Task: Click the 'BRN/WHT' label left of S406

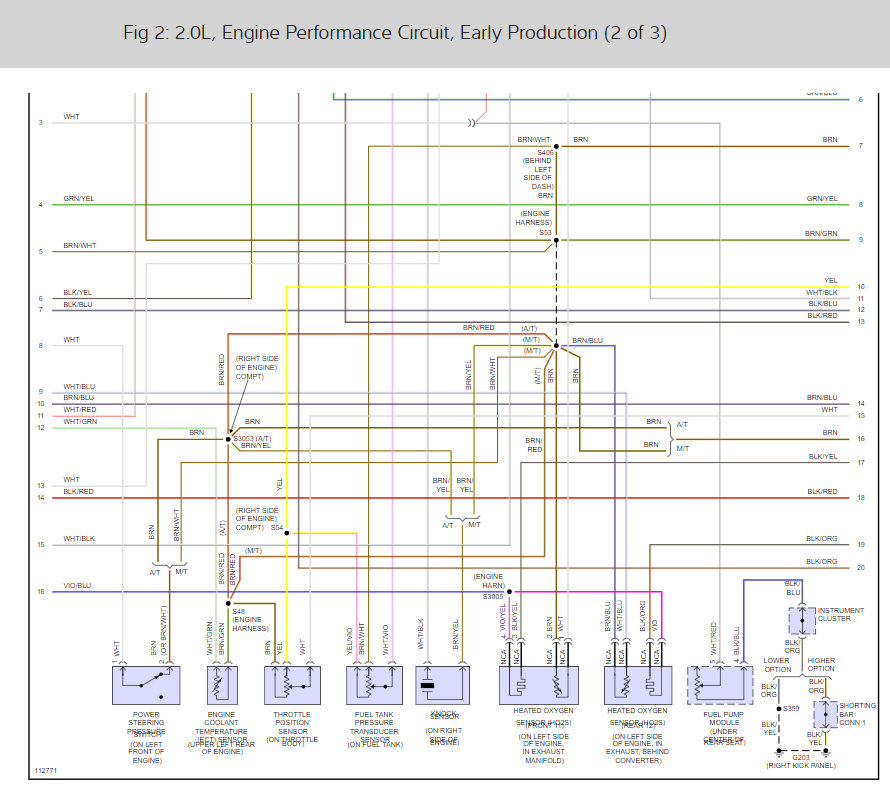Action: [x=534, y=139]
